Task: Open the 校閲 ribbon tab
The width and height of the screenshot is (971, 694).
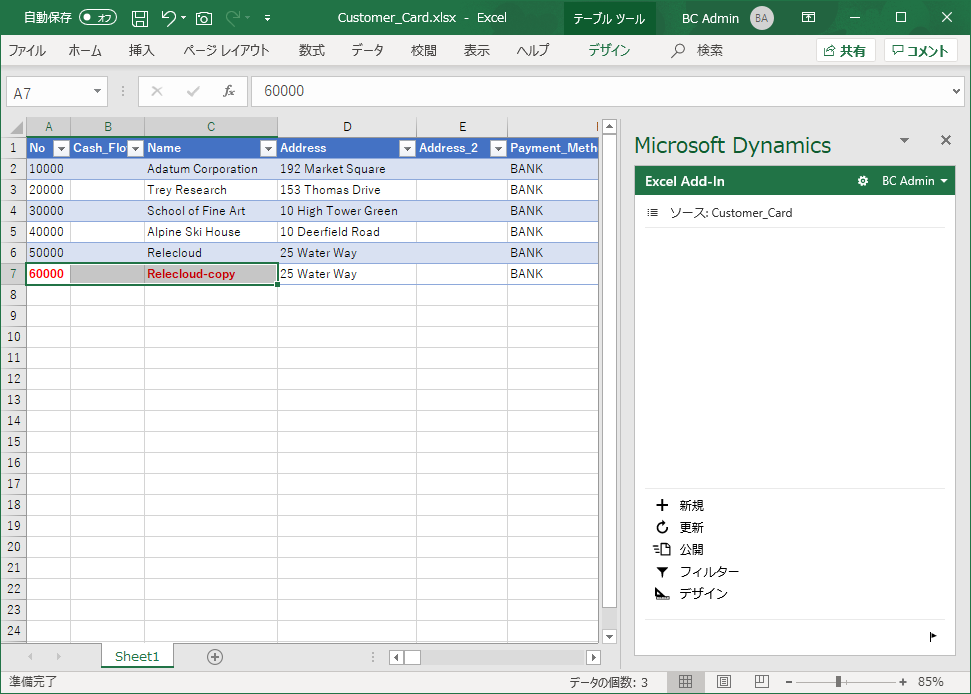Action: pyautogui.click(x=424, y=51)
